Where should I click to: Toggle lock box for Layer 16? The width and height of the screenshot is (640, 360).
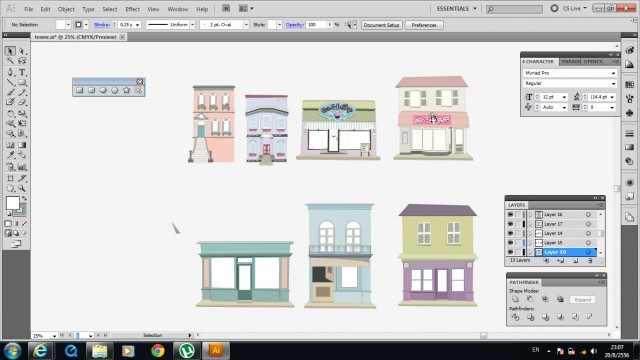click(518, 214)
